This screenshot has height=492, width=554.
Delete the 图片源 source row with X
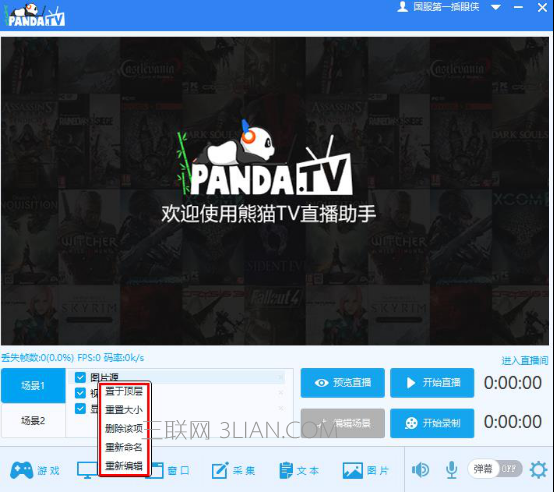281,377
